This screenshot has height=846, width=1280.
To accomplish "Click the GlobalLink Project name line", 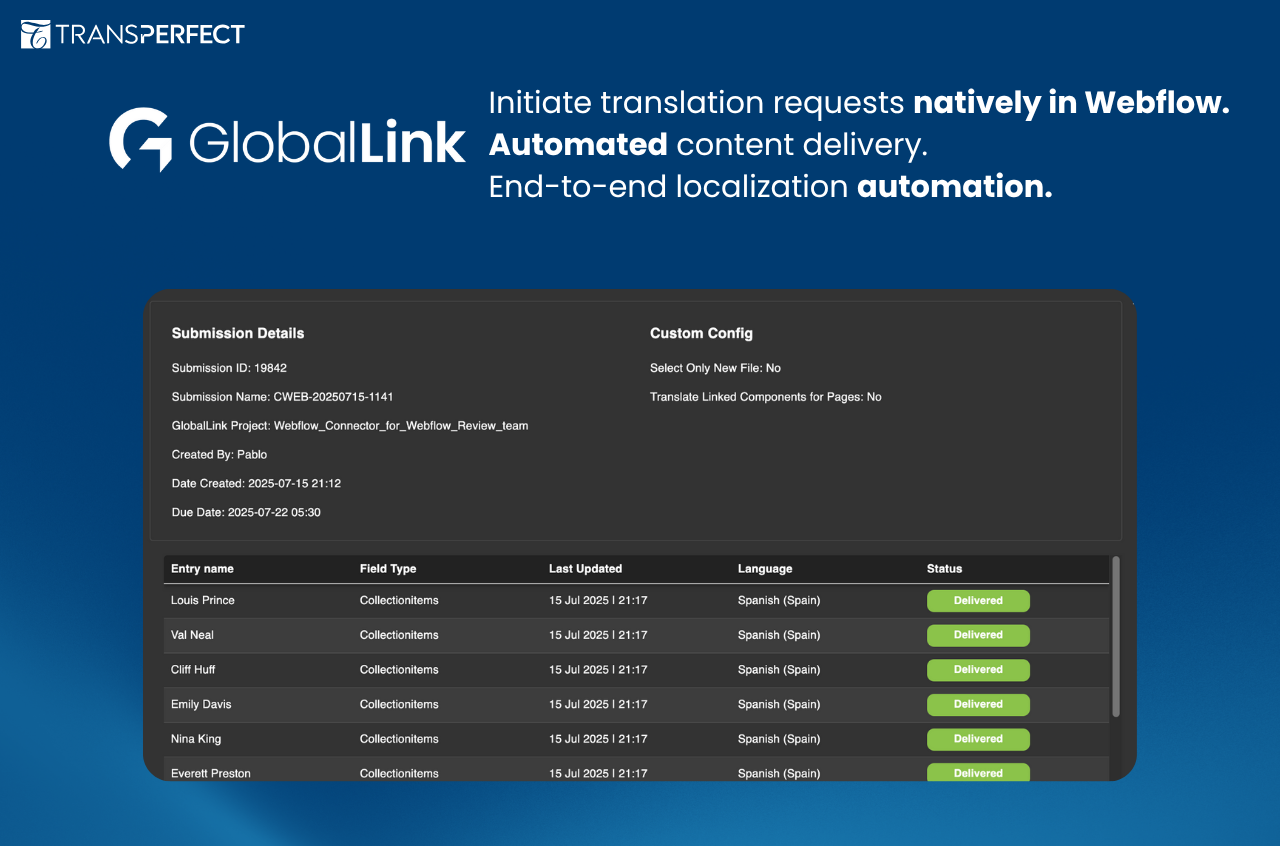I will pos(350,426).
